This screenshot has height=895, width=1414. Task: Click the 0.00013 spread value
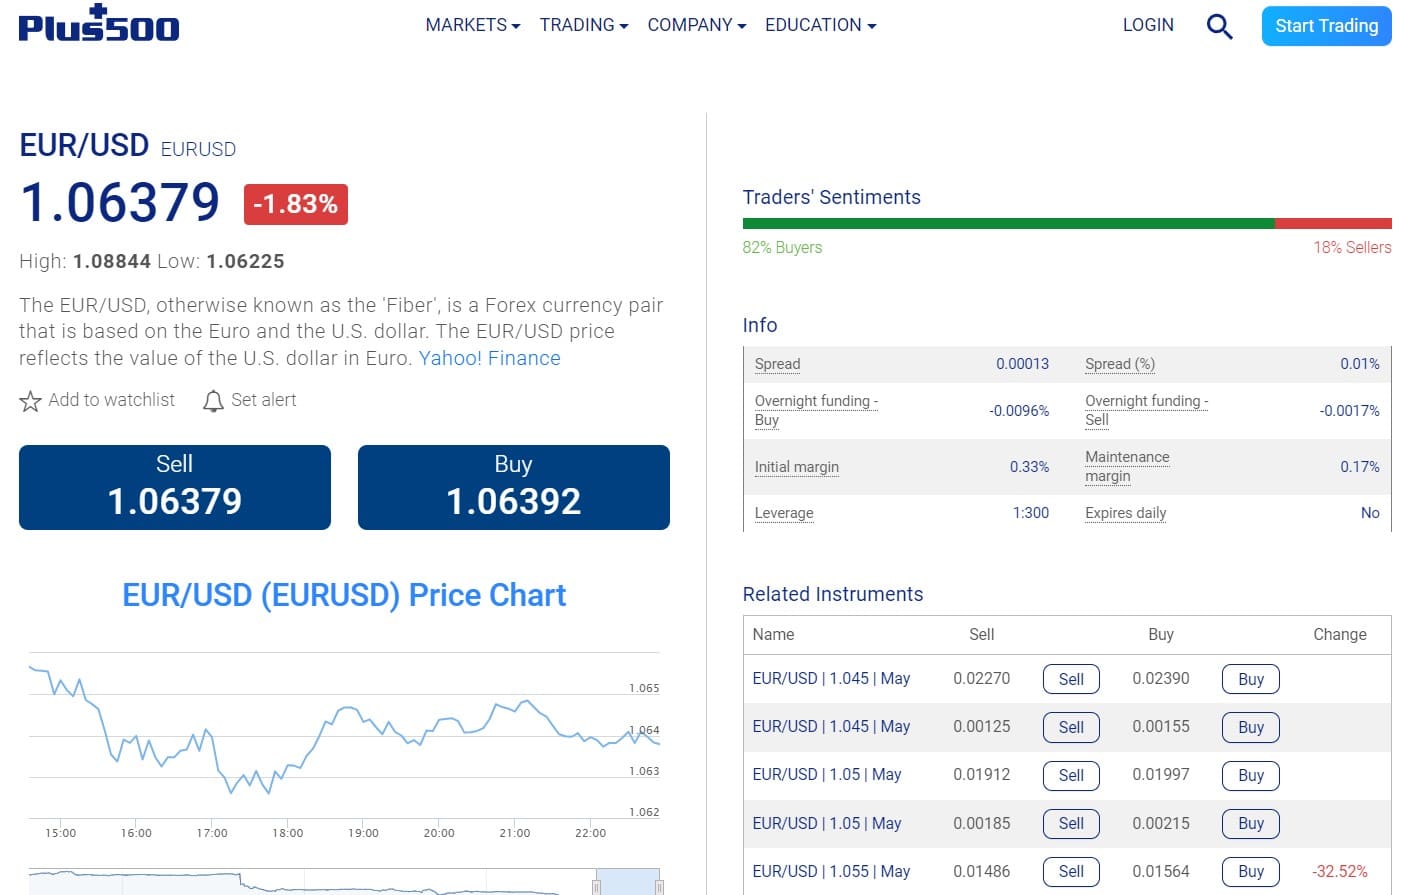1022,364
